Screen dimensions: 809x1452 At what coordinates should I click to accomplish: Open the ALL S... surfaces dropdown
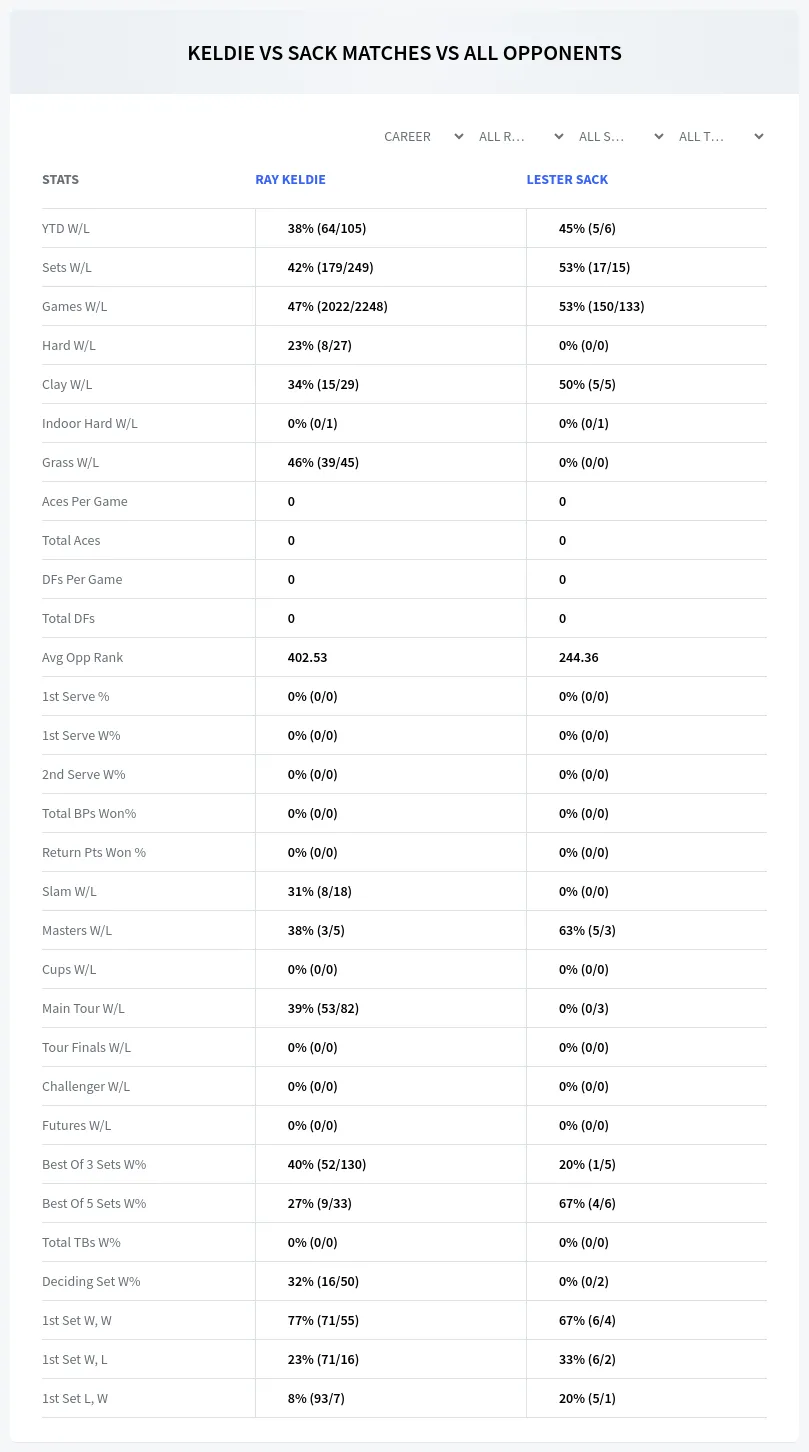620,136
